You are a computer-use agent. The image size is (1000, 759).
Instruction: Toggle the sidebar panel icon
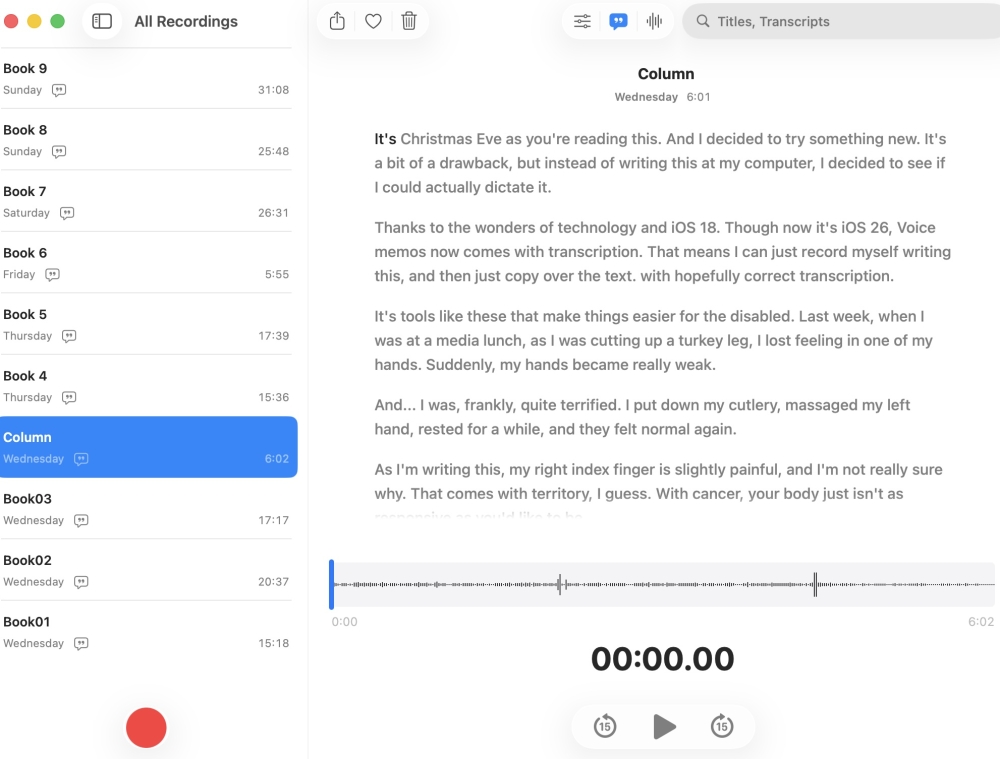click(102, 21)
